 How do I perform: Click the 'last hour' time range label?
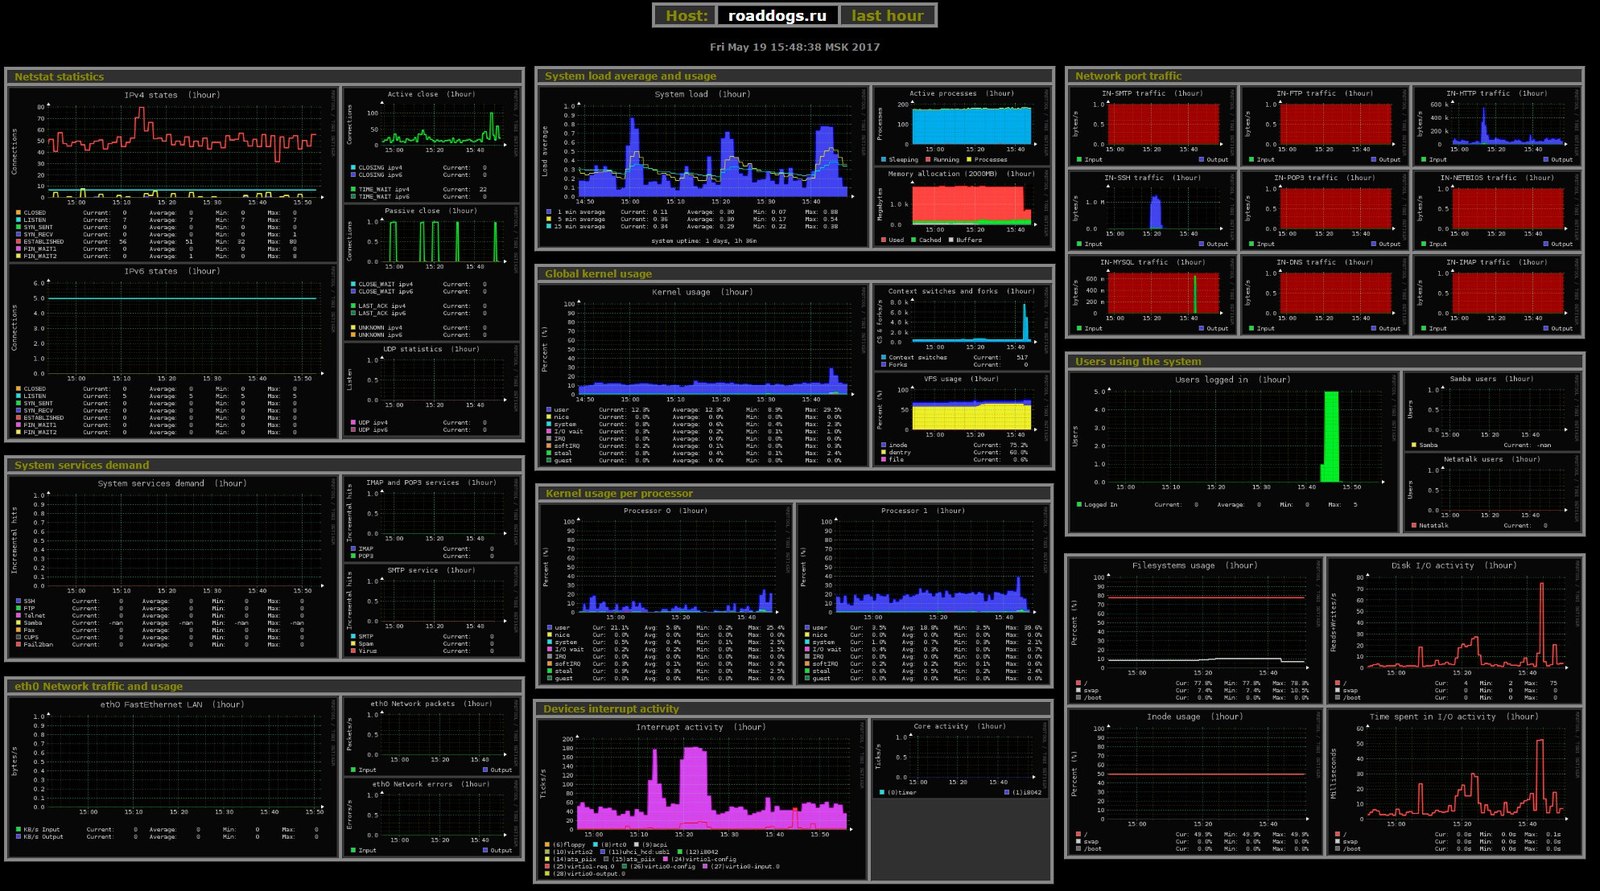(887, 15)
